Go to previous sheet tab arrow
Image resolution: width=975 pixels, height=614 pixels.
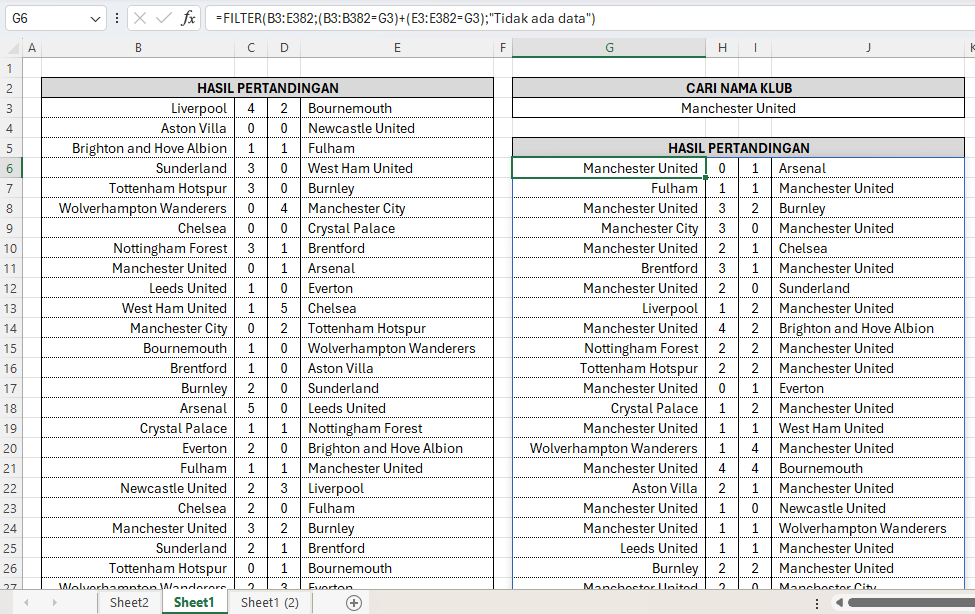(26, 602)
